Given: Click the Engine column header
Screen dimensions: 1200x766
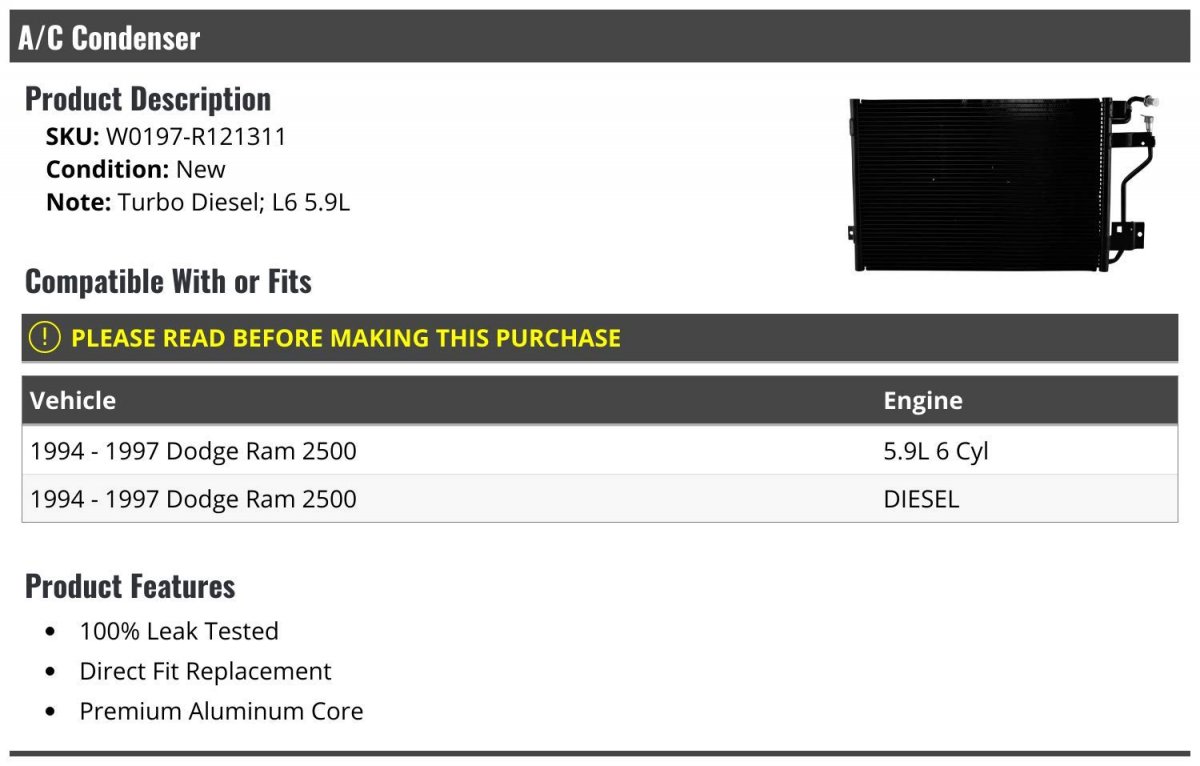Looking at the screenshot, I should (x=923, y=401).
